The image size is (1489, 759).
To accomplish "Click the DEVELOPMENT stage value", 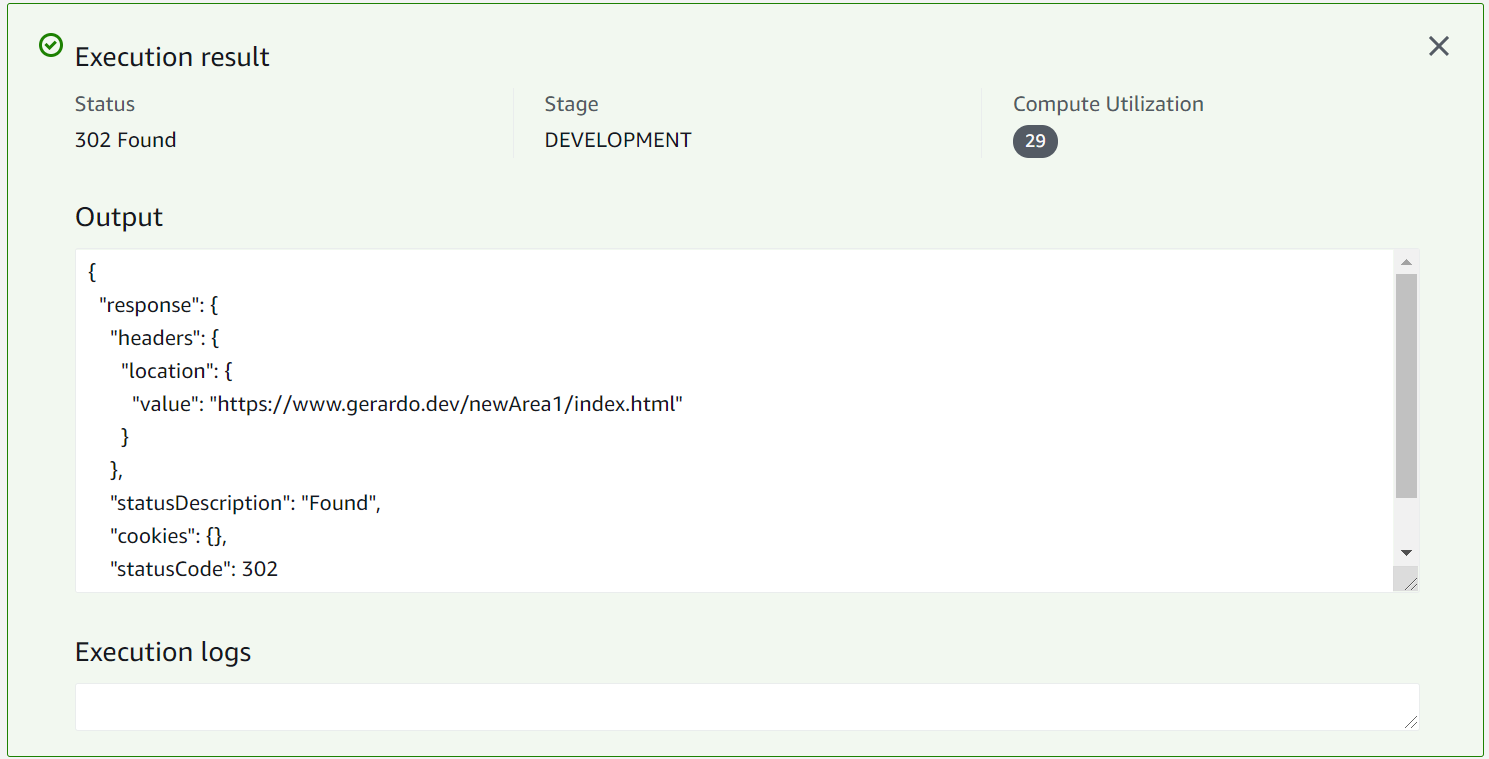I will [x=618, y=140].
